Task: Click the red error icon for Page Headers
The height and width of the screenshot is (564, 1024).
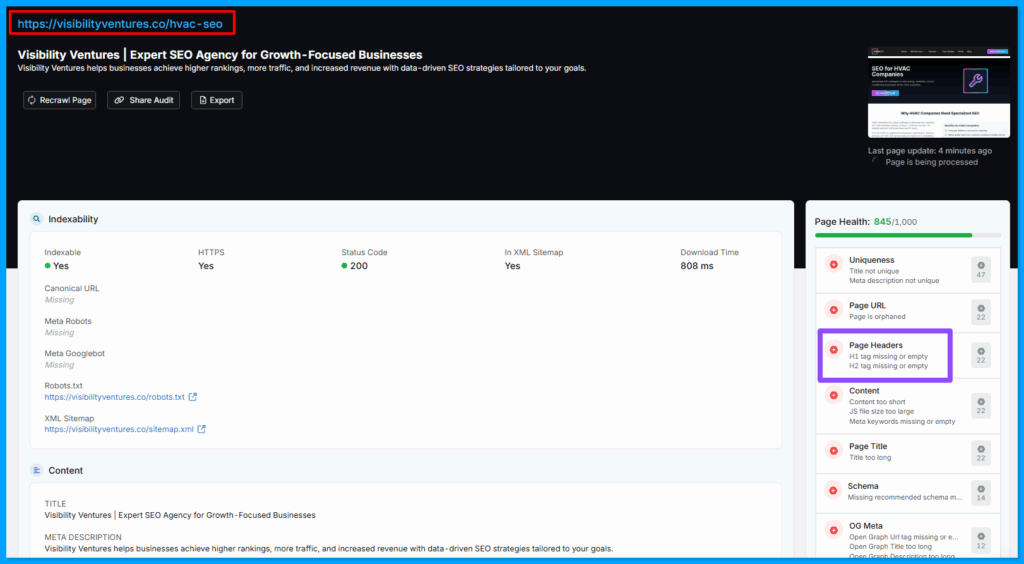Action: pyautogui.click(x=833, y=350)
